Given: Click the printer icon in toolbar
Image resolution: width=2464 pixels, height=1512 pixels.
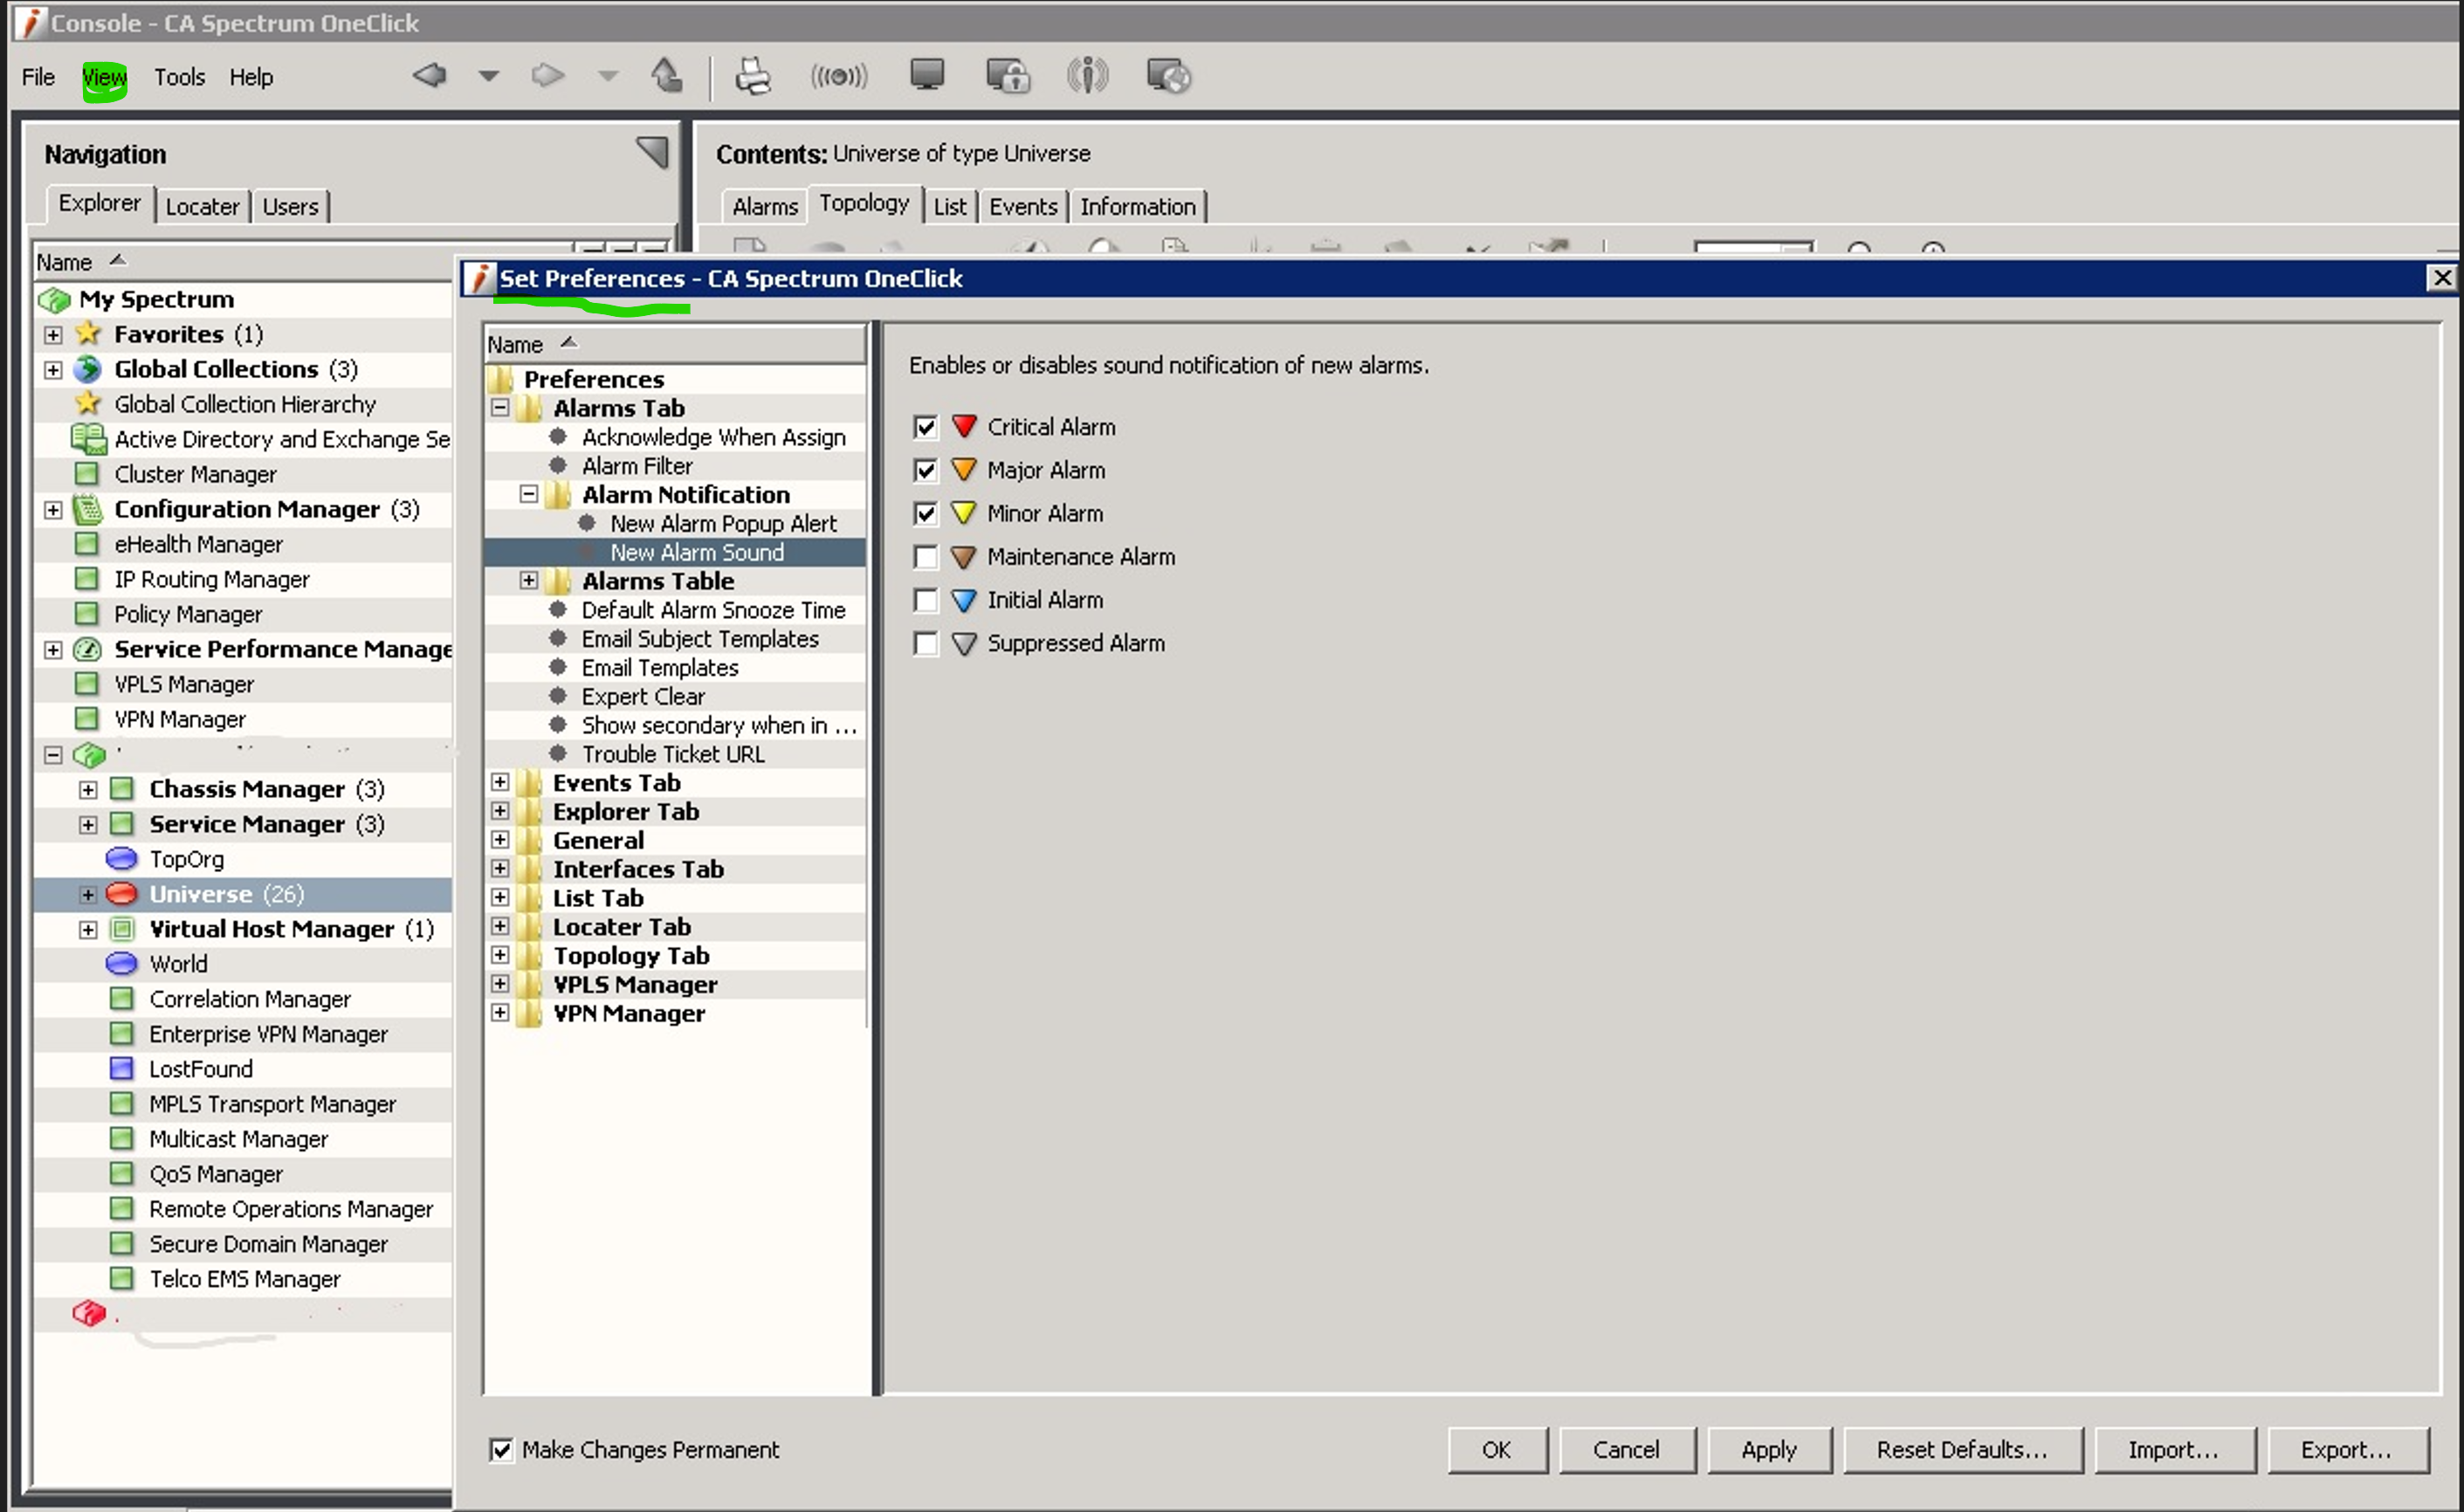Looking at the screenshot, I should click(753, 76).
